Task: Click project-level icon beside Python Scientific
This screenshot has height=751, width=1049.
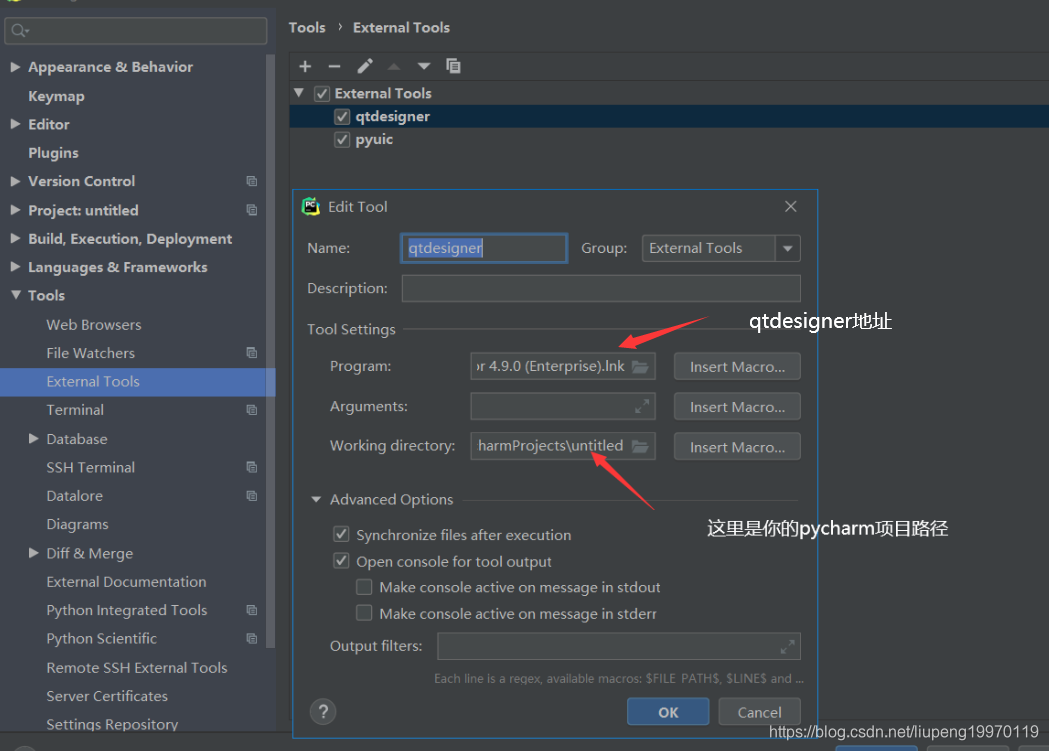Action: (x=252, y=639)
